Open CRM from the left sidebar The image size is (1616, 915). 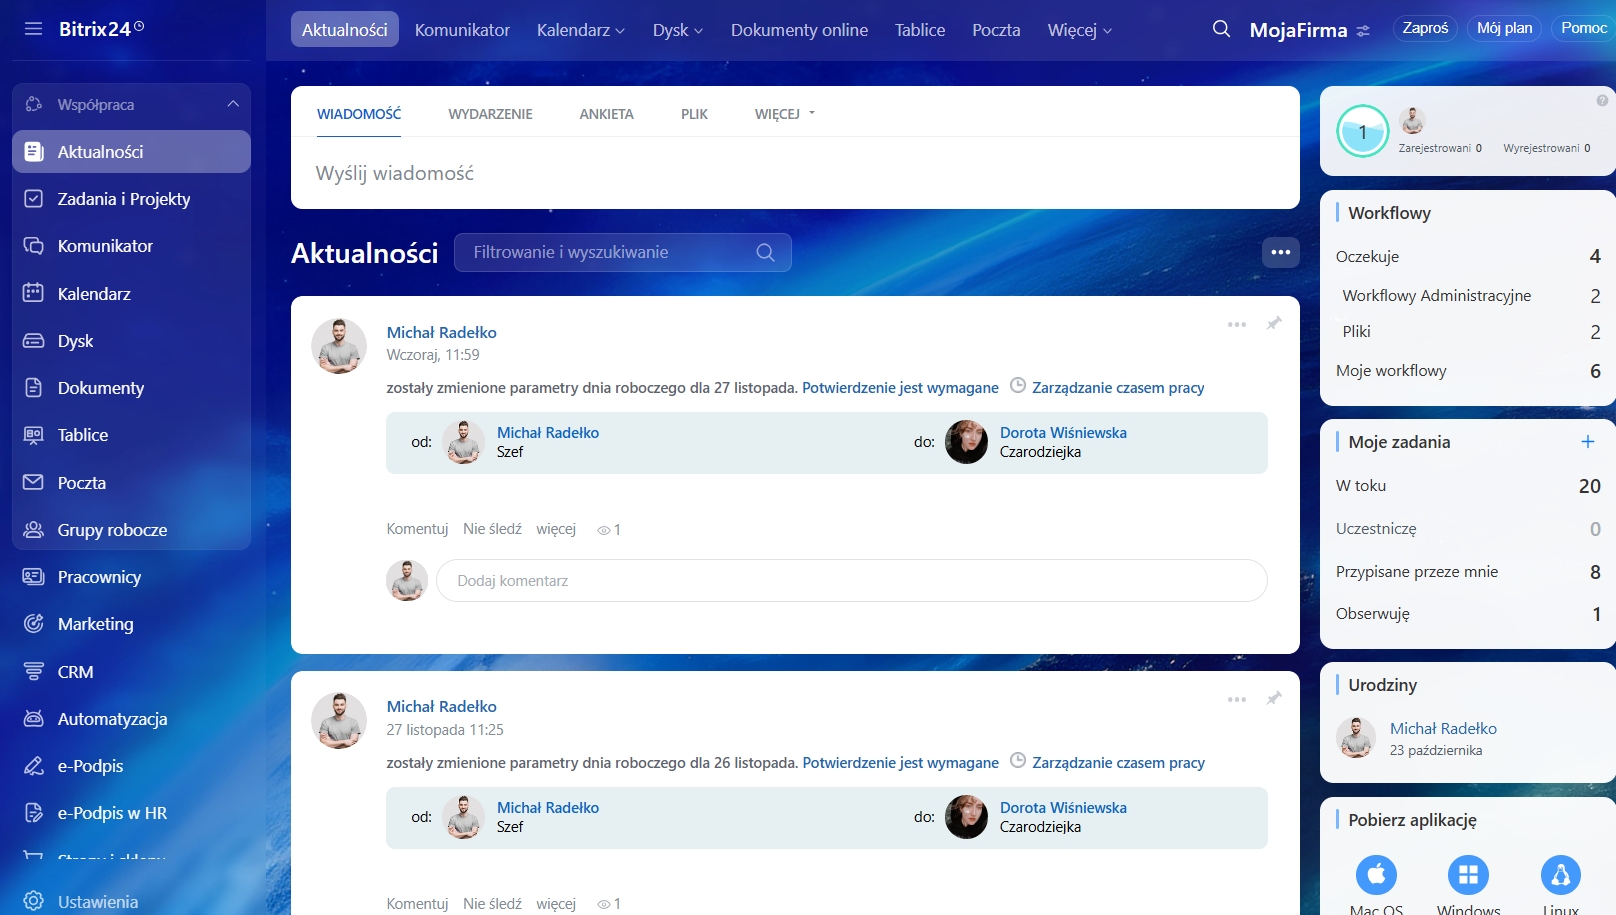coord(75,672)
